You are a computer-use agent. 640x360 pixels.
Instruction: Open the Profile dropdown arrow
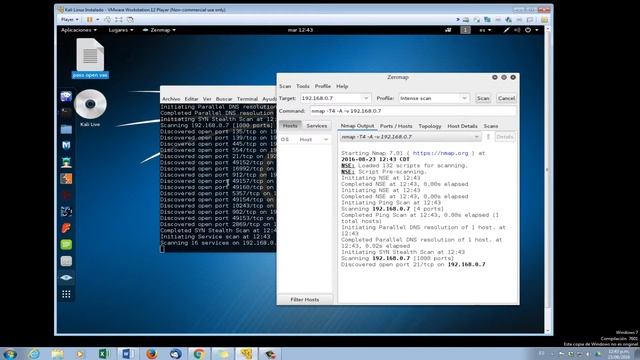click(x=464, y=98)
